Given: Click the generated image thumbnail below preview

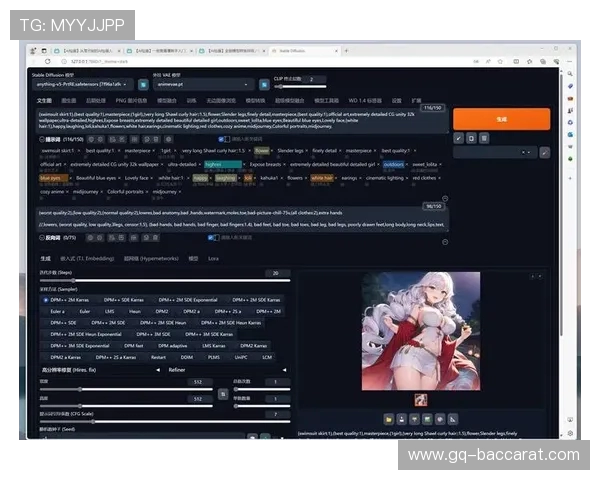Looking at the screenshot, I should (x=420, y=399).
